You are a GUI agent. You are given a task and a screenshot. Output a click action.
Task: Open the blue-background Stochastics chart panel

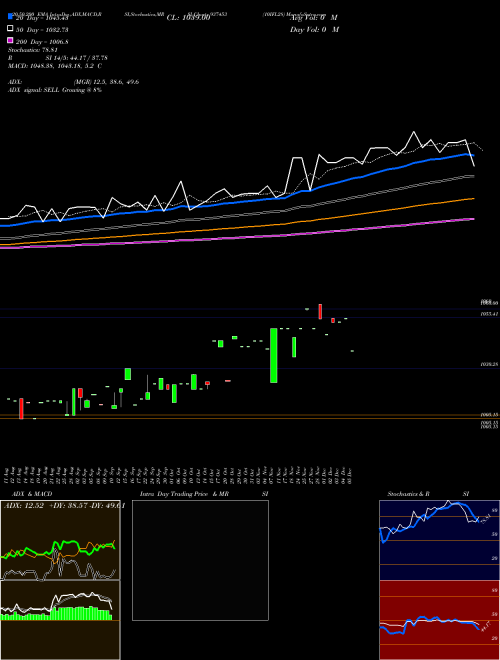[x=439, y=540]
